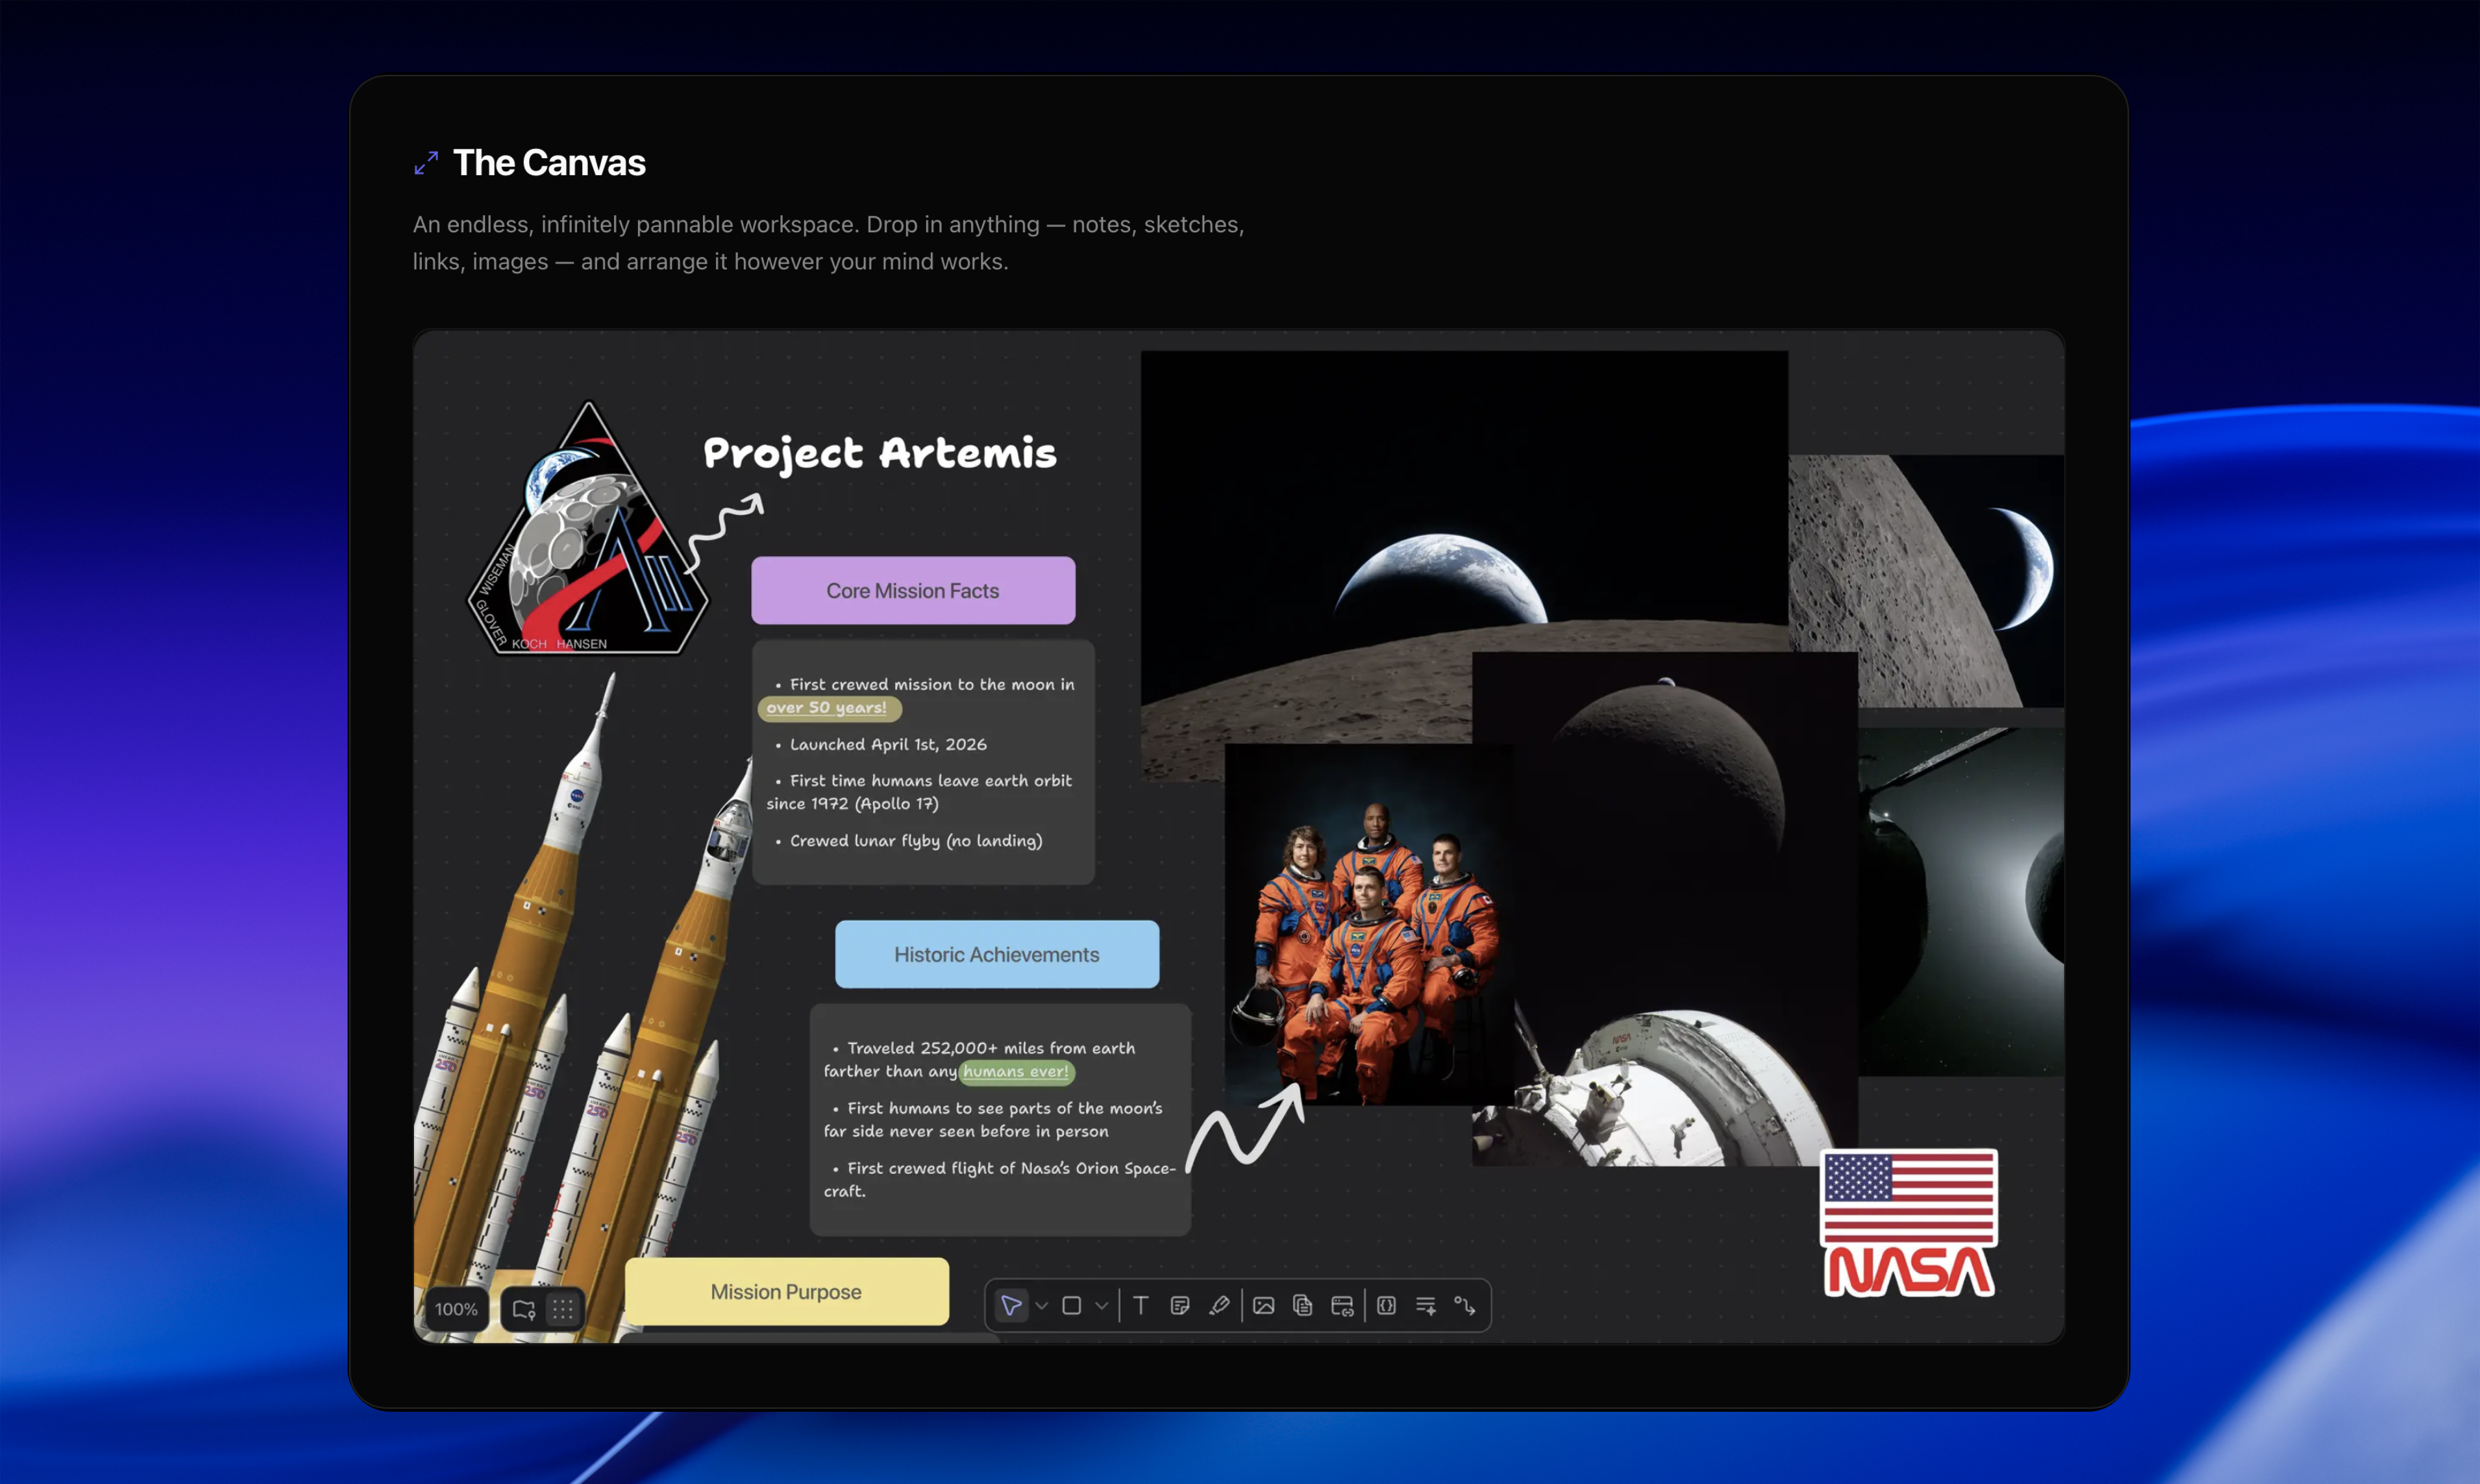The height and width of the screenshot is (1484, 2480).
Task: Toggle the dot grid display
Action: [x=563, y=1310]
